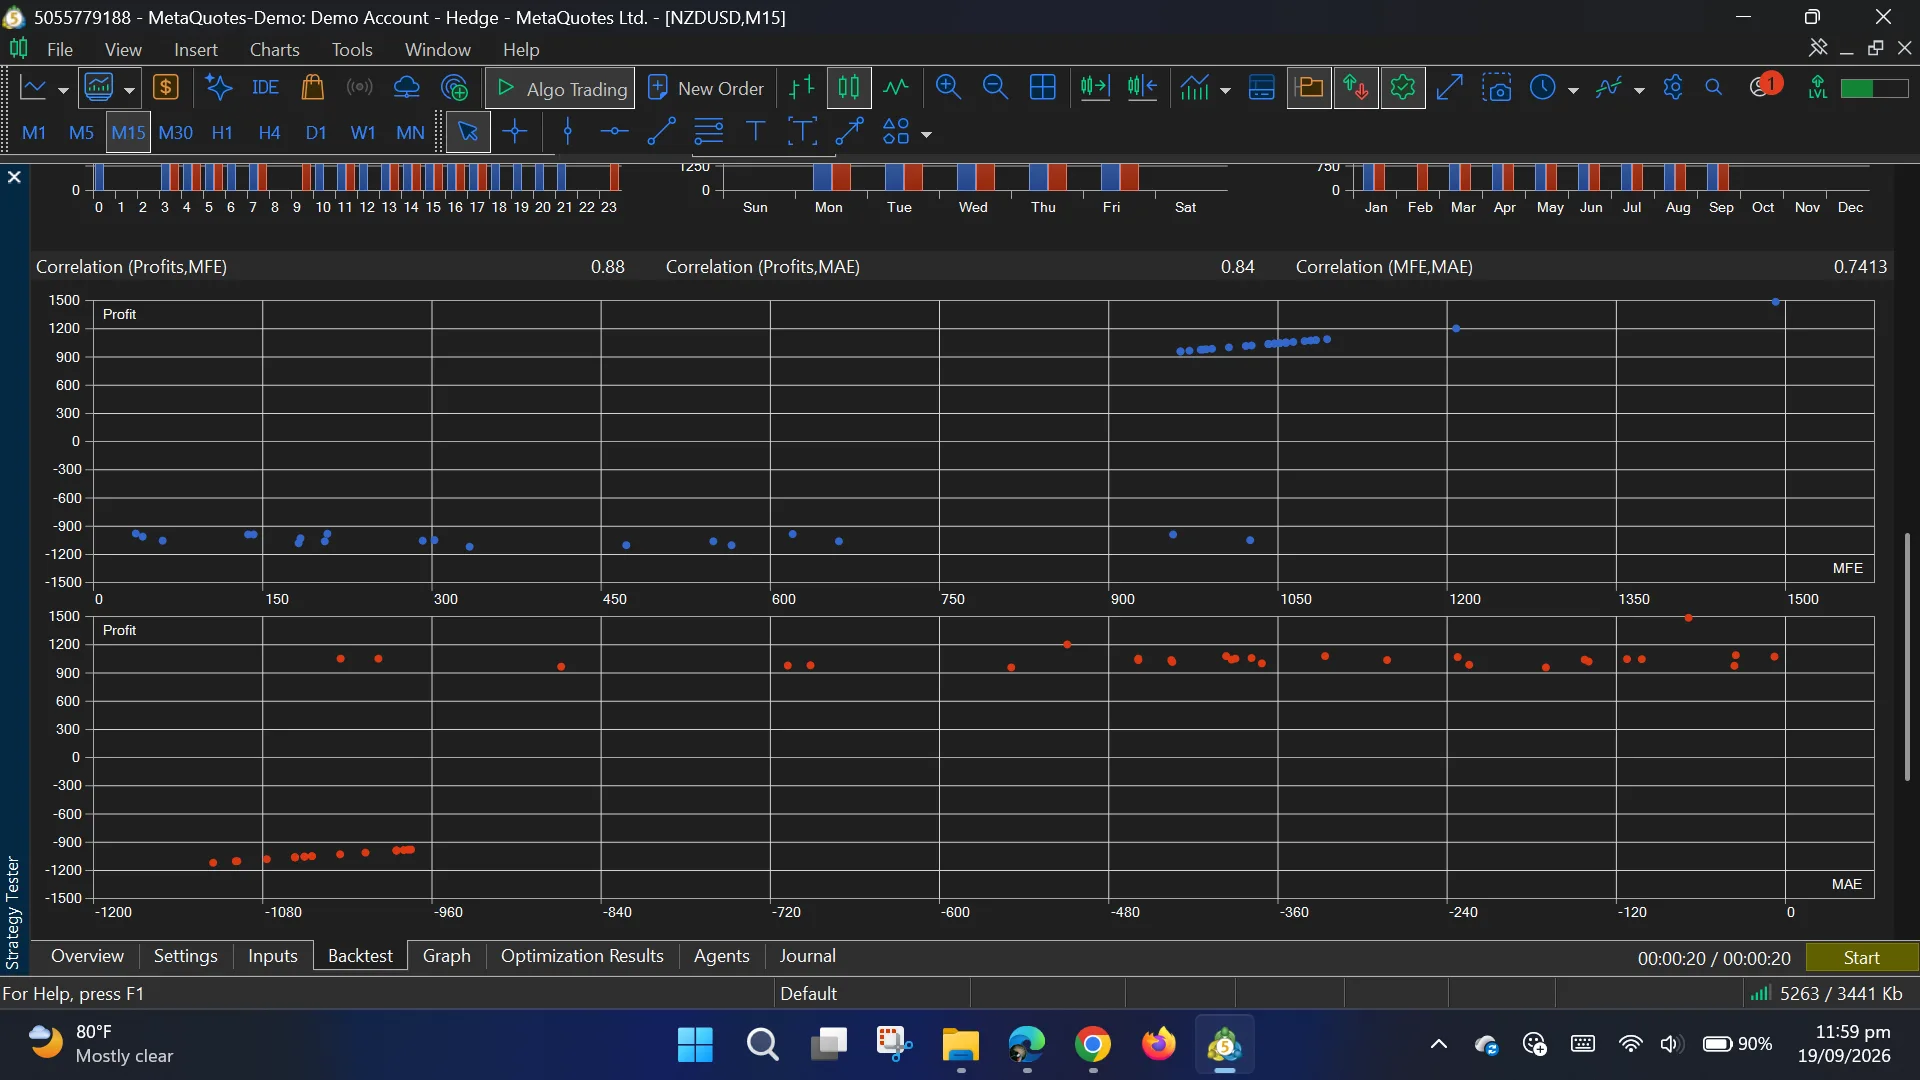Toggle chart auto scroll to end
Image resolution: width=1920 pixels, height=1080 pixels.
tap(1094, 88)
